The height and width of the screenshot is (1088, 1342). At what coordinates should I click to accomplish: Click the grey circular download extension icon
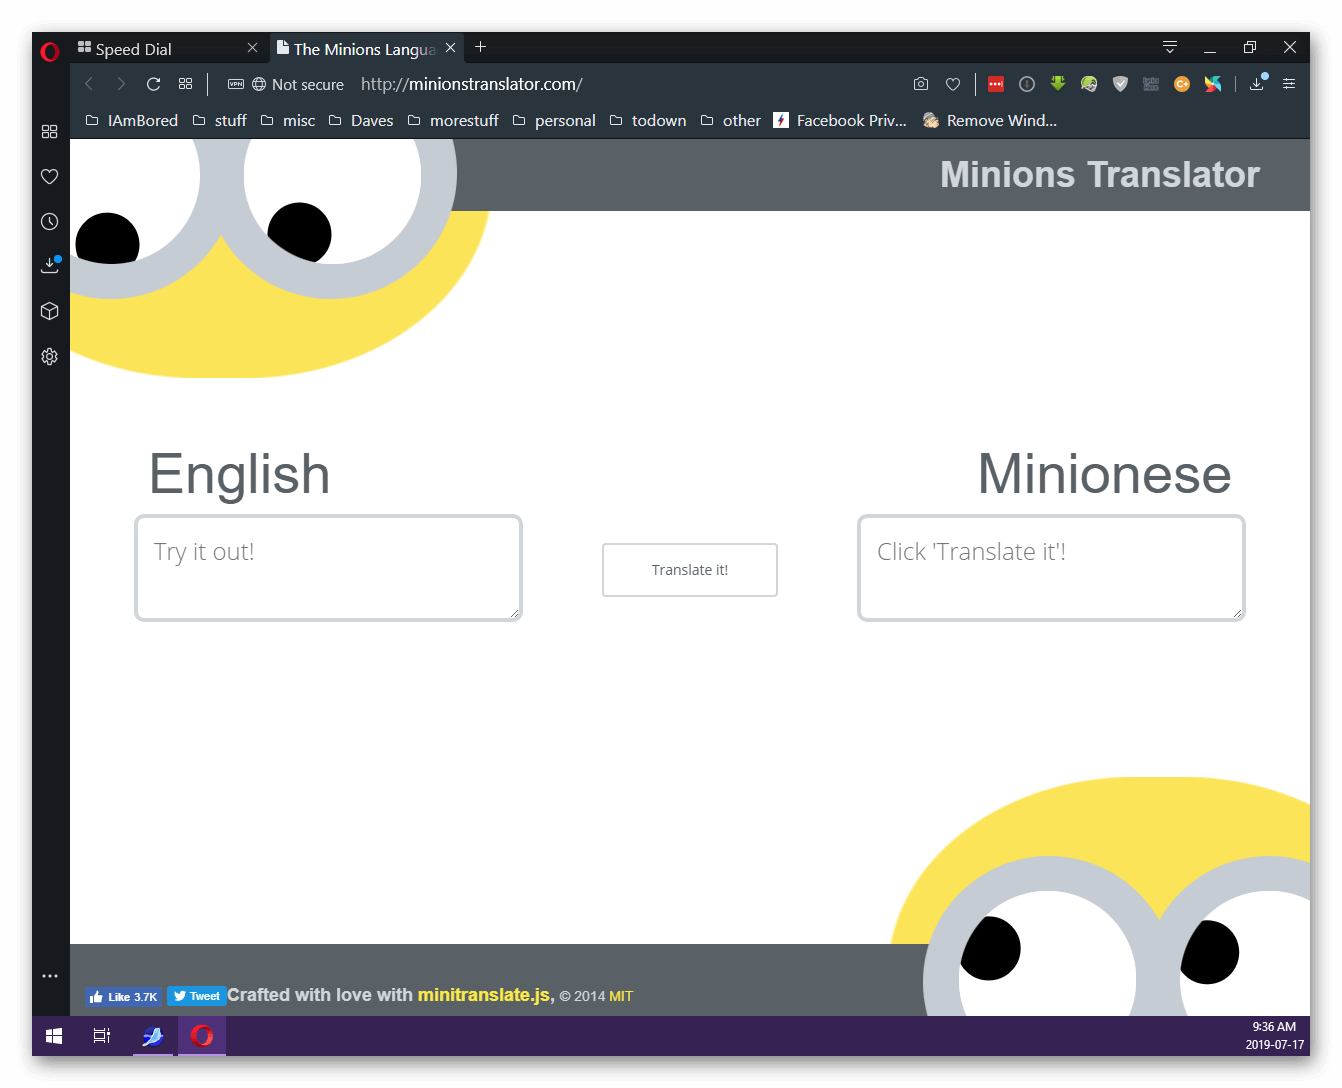tap(1027, 84)
